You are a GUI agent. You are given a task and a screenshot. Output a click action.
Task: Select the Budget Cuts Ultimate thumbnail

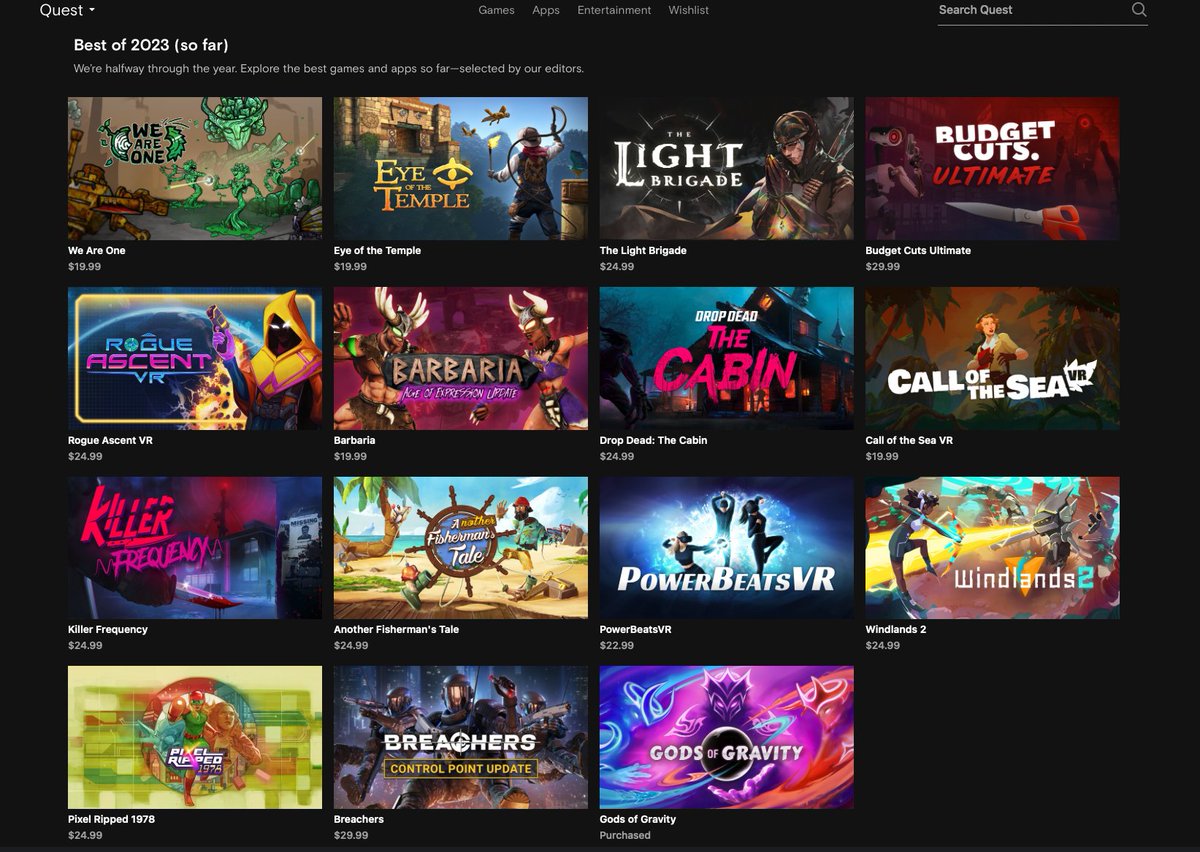point(991,167)
